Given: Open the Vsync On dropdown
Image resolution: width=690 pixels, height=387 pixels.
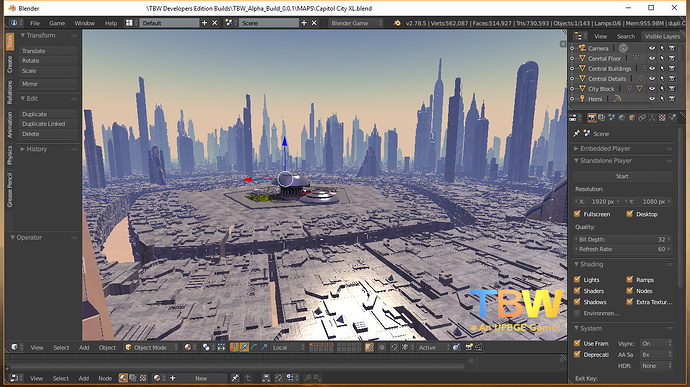Looking at the screenshot, I should click(x=656, y=343).
